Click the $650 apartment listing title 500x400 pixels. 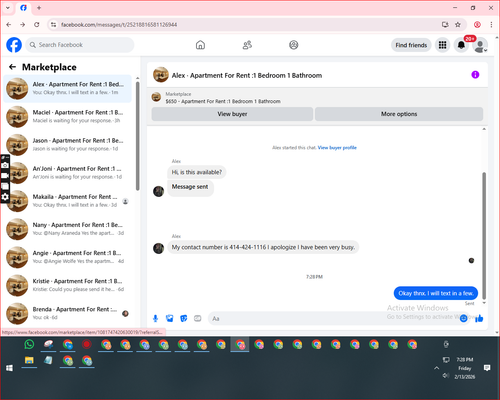(223, 101)
